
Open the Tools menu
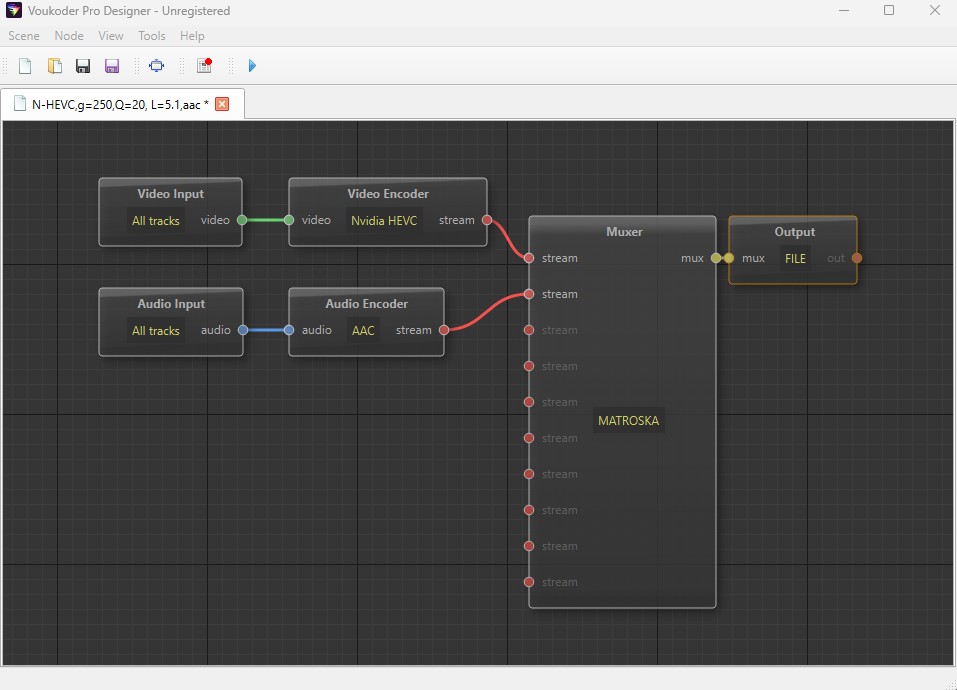(152, 36)
